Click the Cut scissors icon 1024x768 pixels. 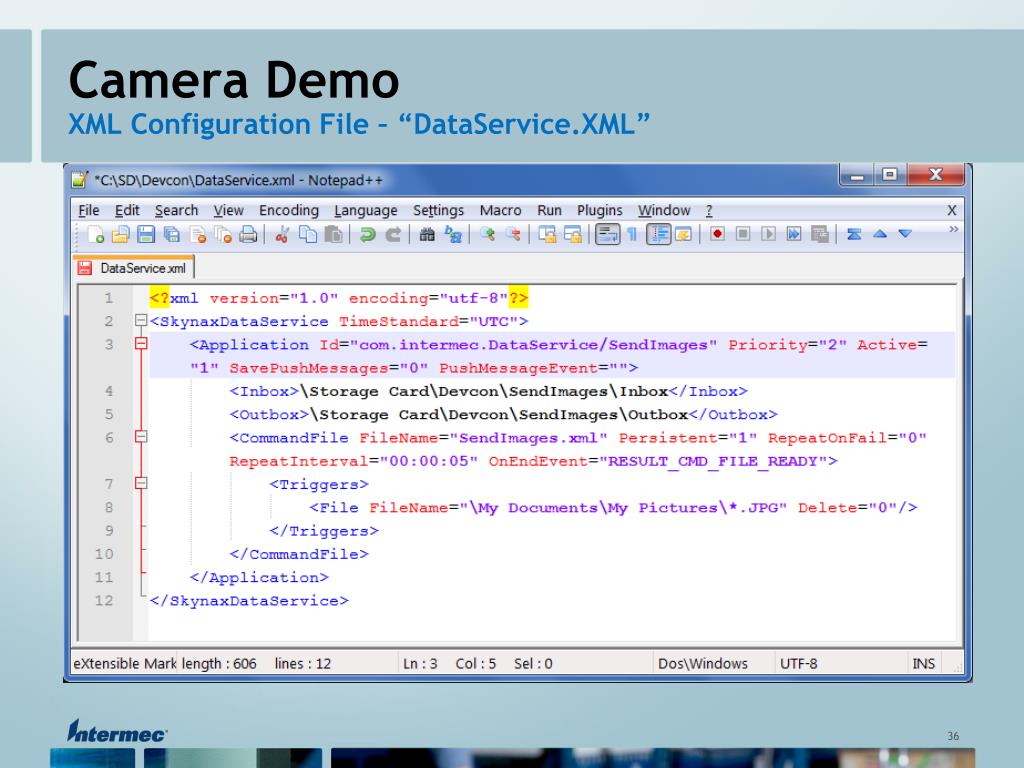[x=283, y=234]
